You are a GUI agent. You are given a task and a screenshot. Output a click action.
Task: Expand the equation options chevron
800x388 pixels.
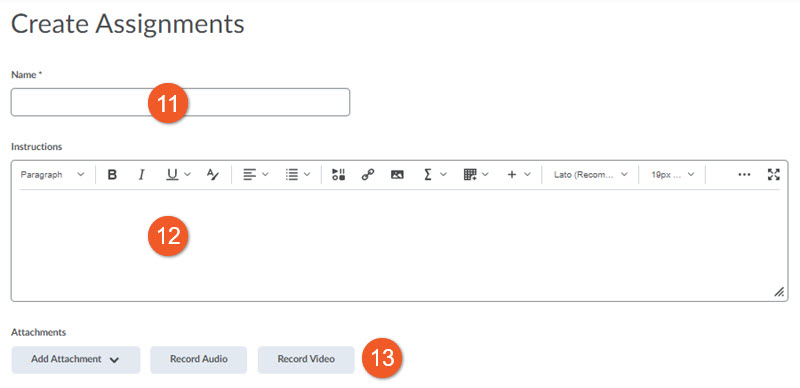[443, 175]
